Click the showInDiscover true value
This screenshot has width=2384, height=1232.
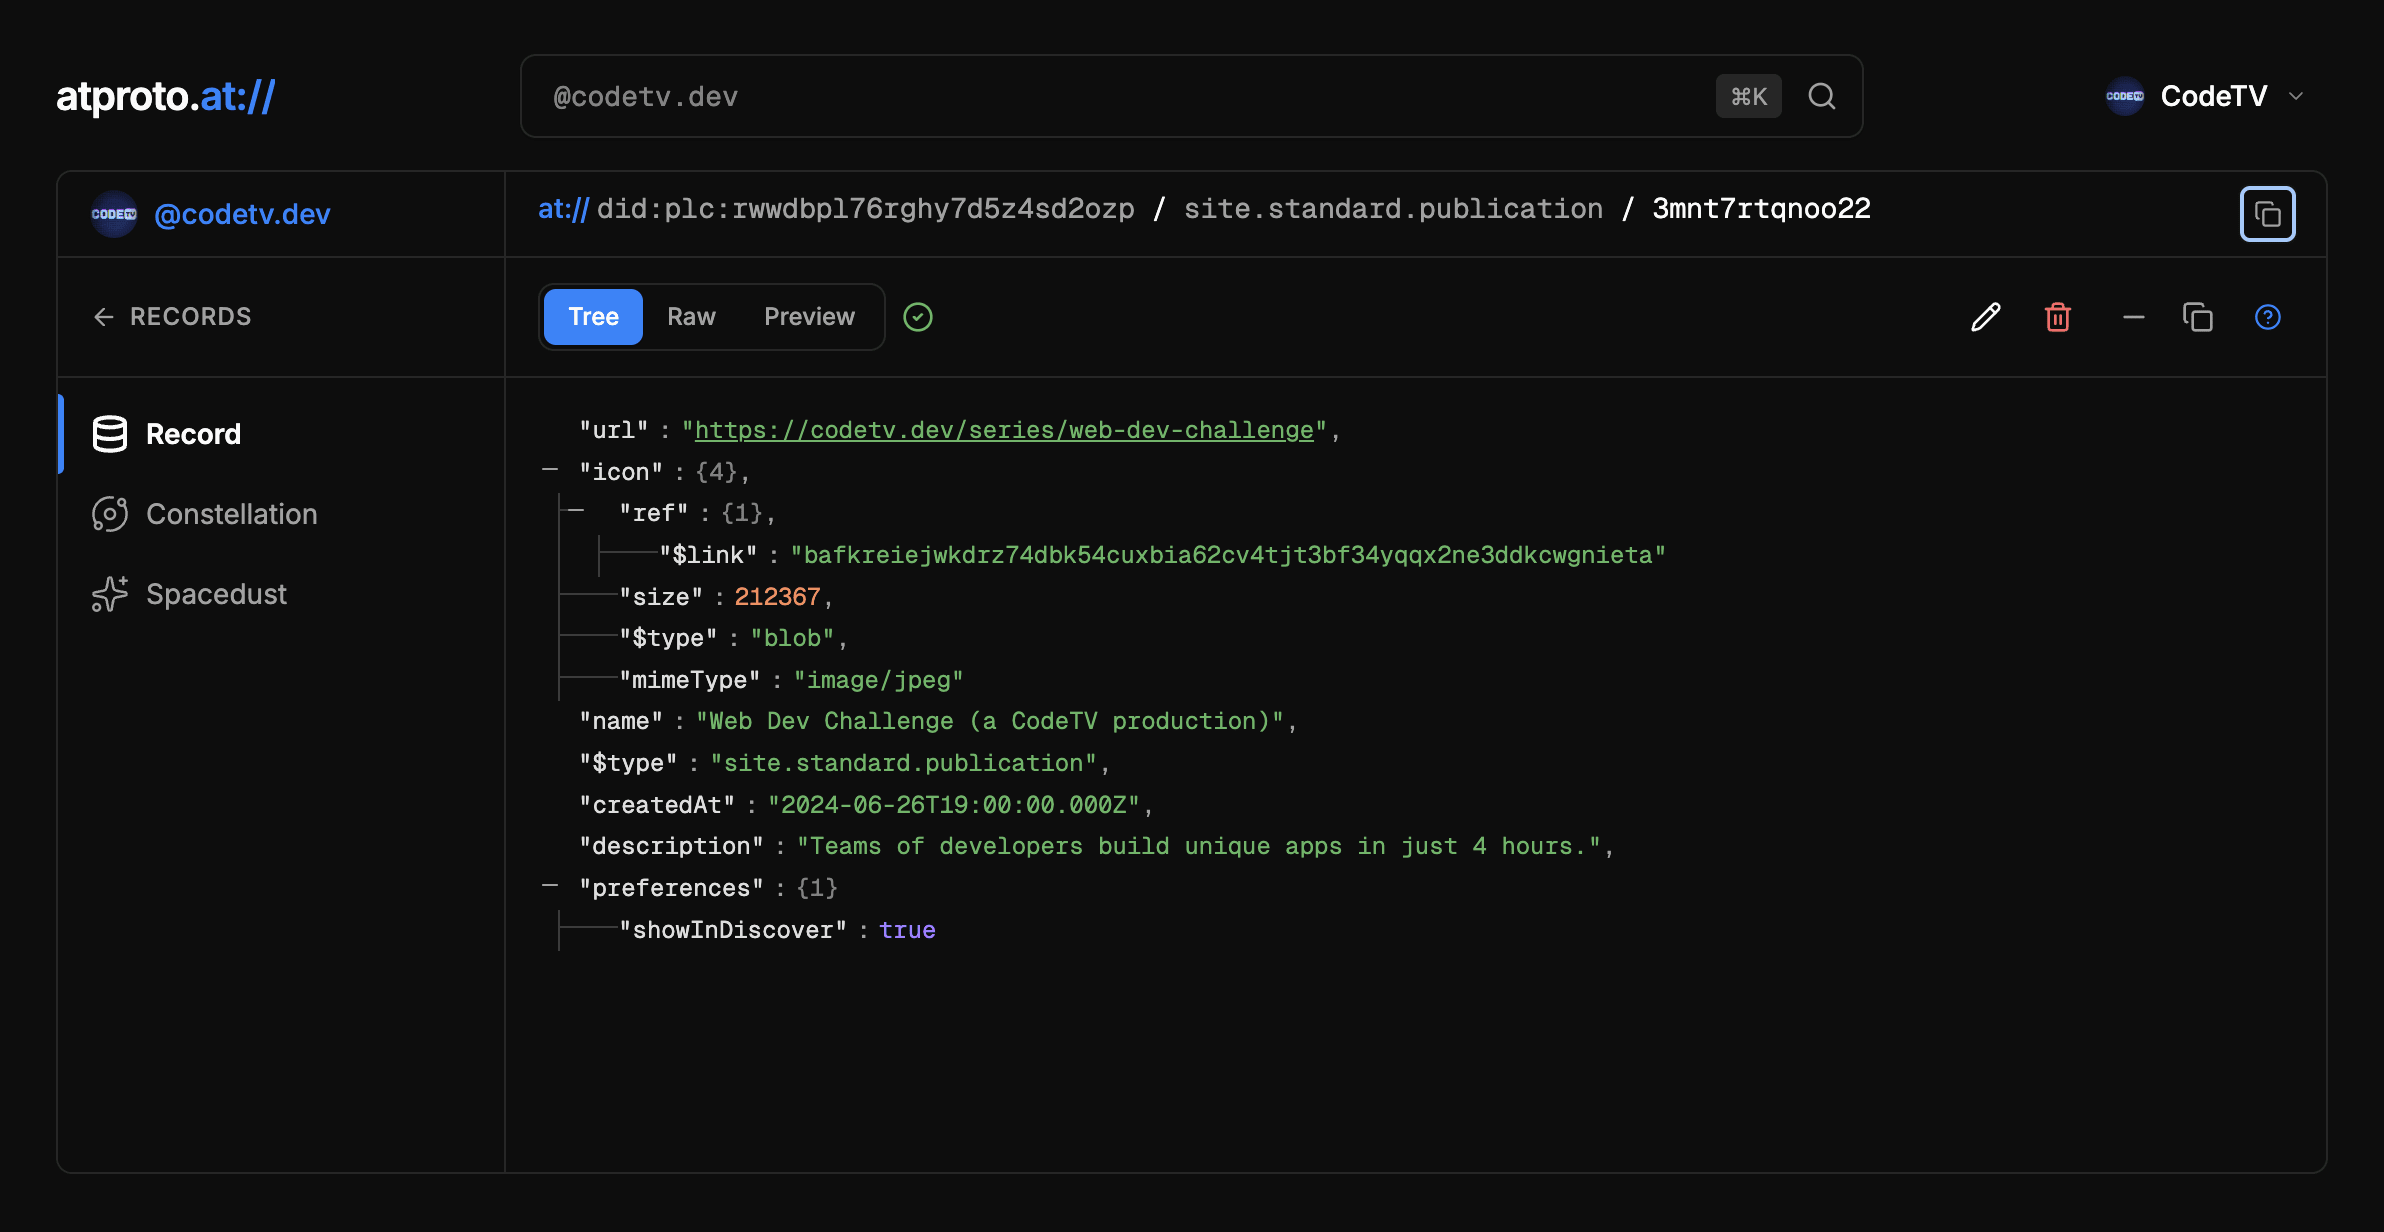(907, 930)
